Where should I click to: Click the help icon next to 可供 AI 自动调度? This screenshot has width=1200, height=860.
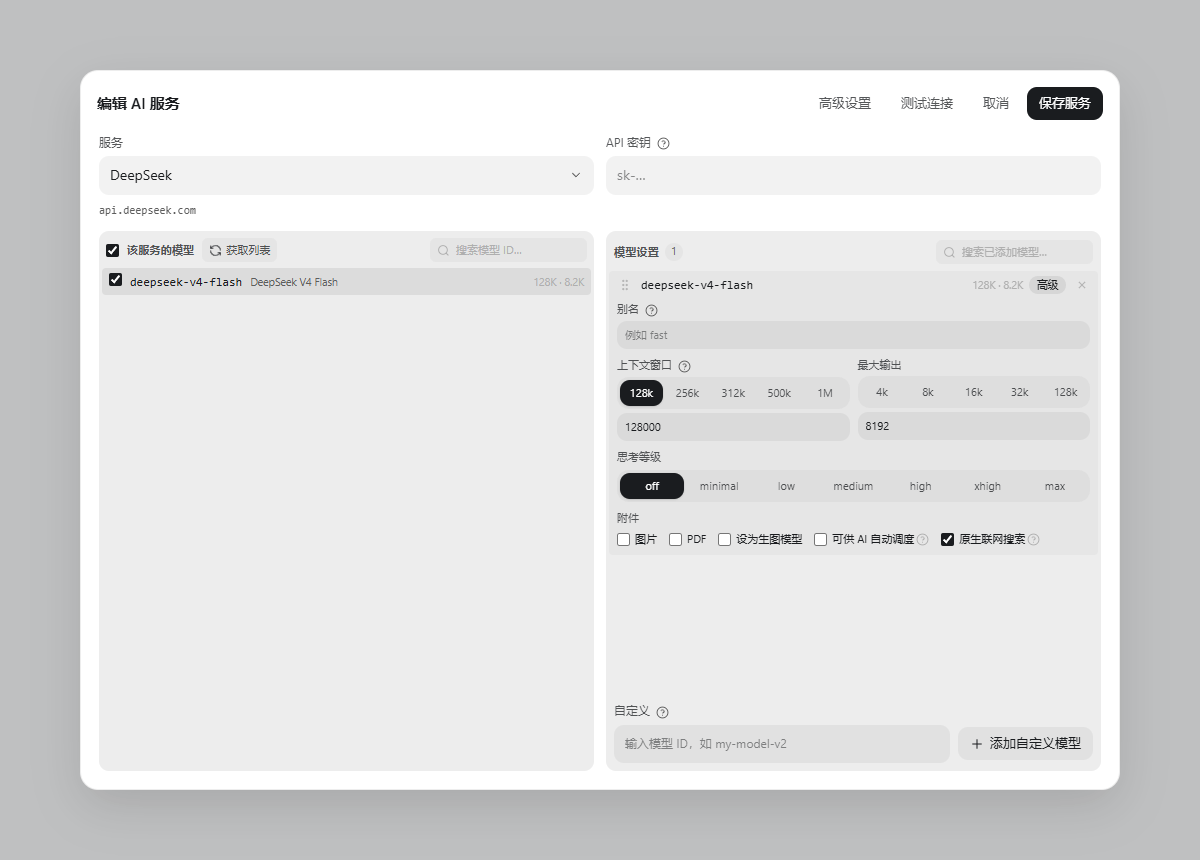click(922, 539)
